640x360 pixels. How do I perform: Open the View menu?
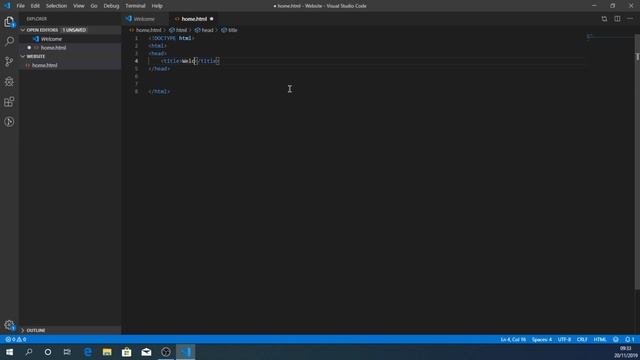point(78,6)
